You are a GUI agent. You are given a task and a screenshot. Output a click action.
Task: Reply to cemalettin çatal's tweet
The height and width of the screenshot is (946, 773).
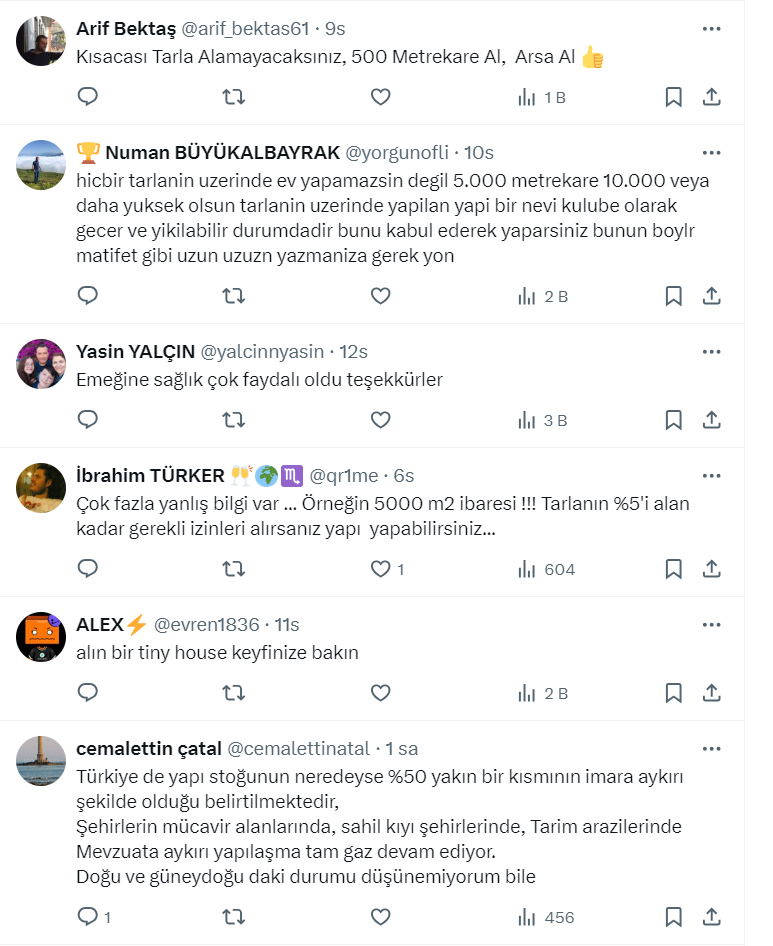[88, 916]
